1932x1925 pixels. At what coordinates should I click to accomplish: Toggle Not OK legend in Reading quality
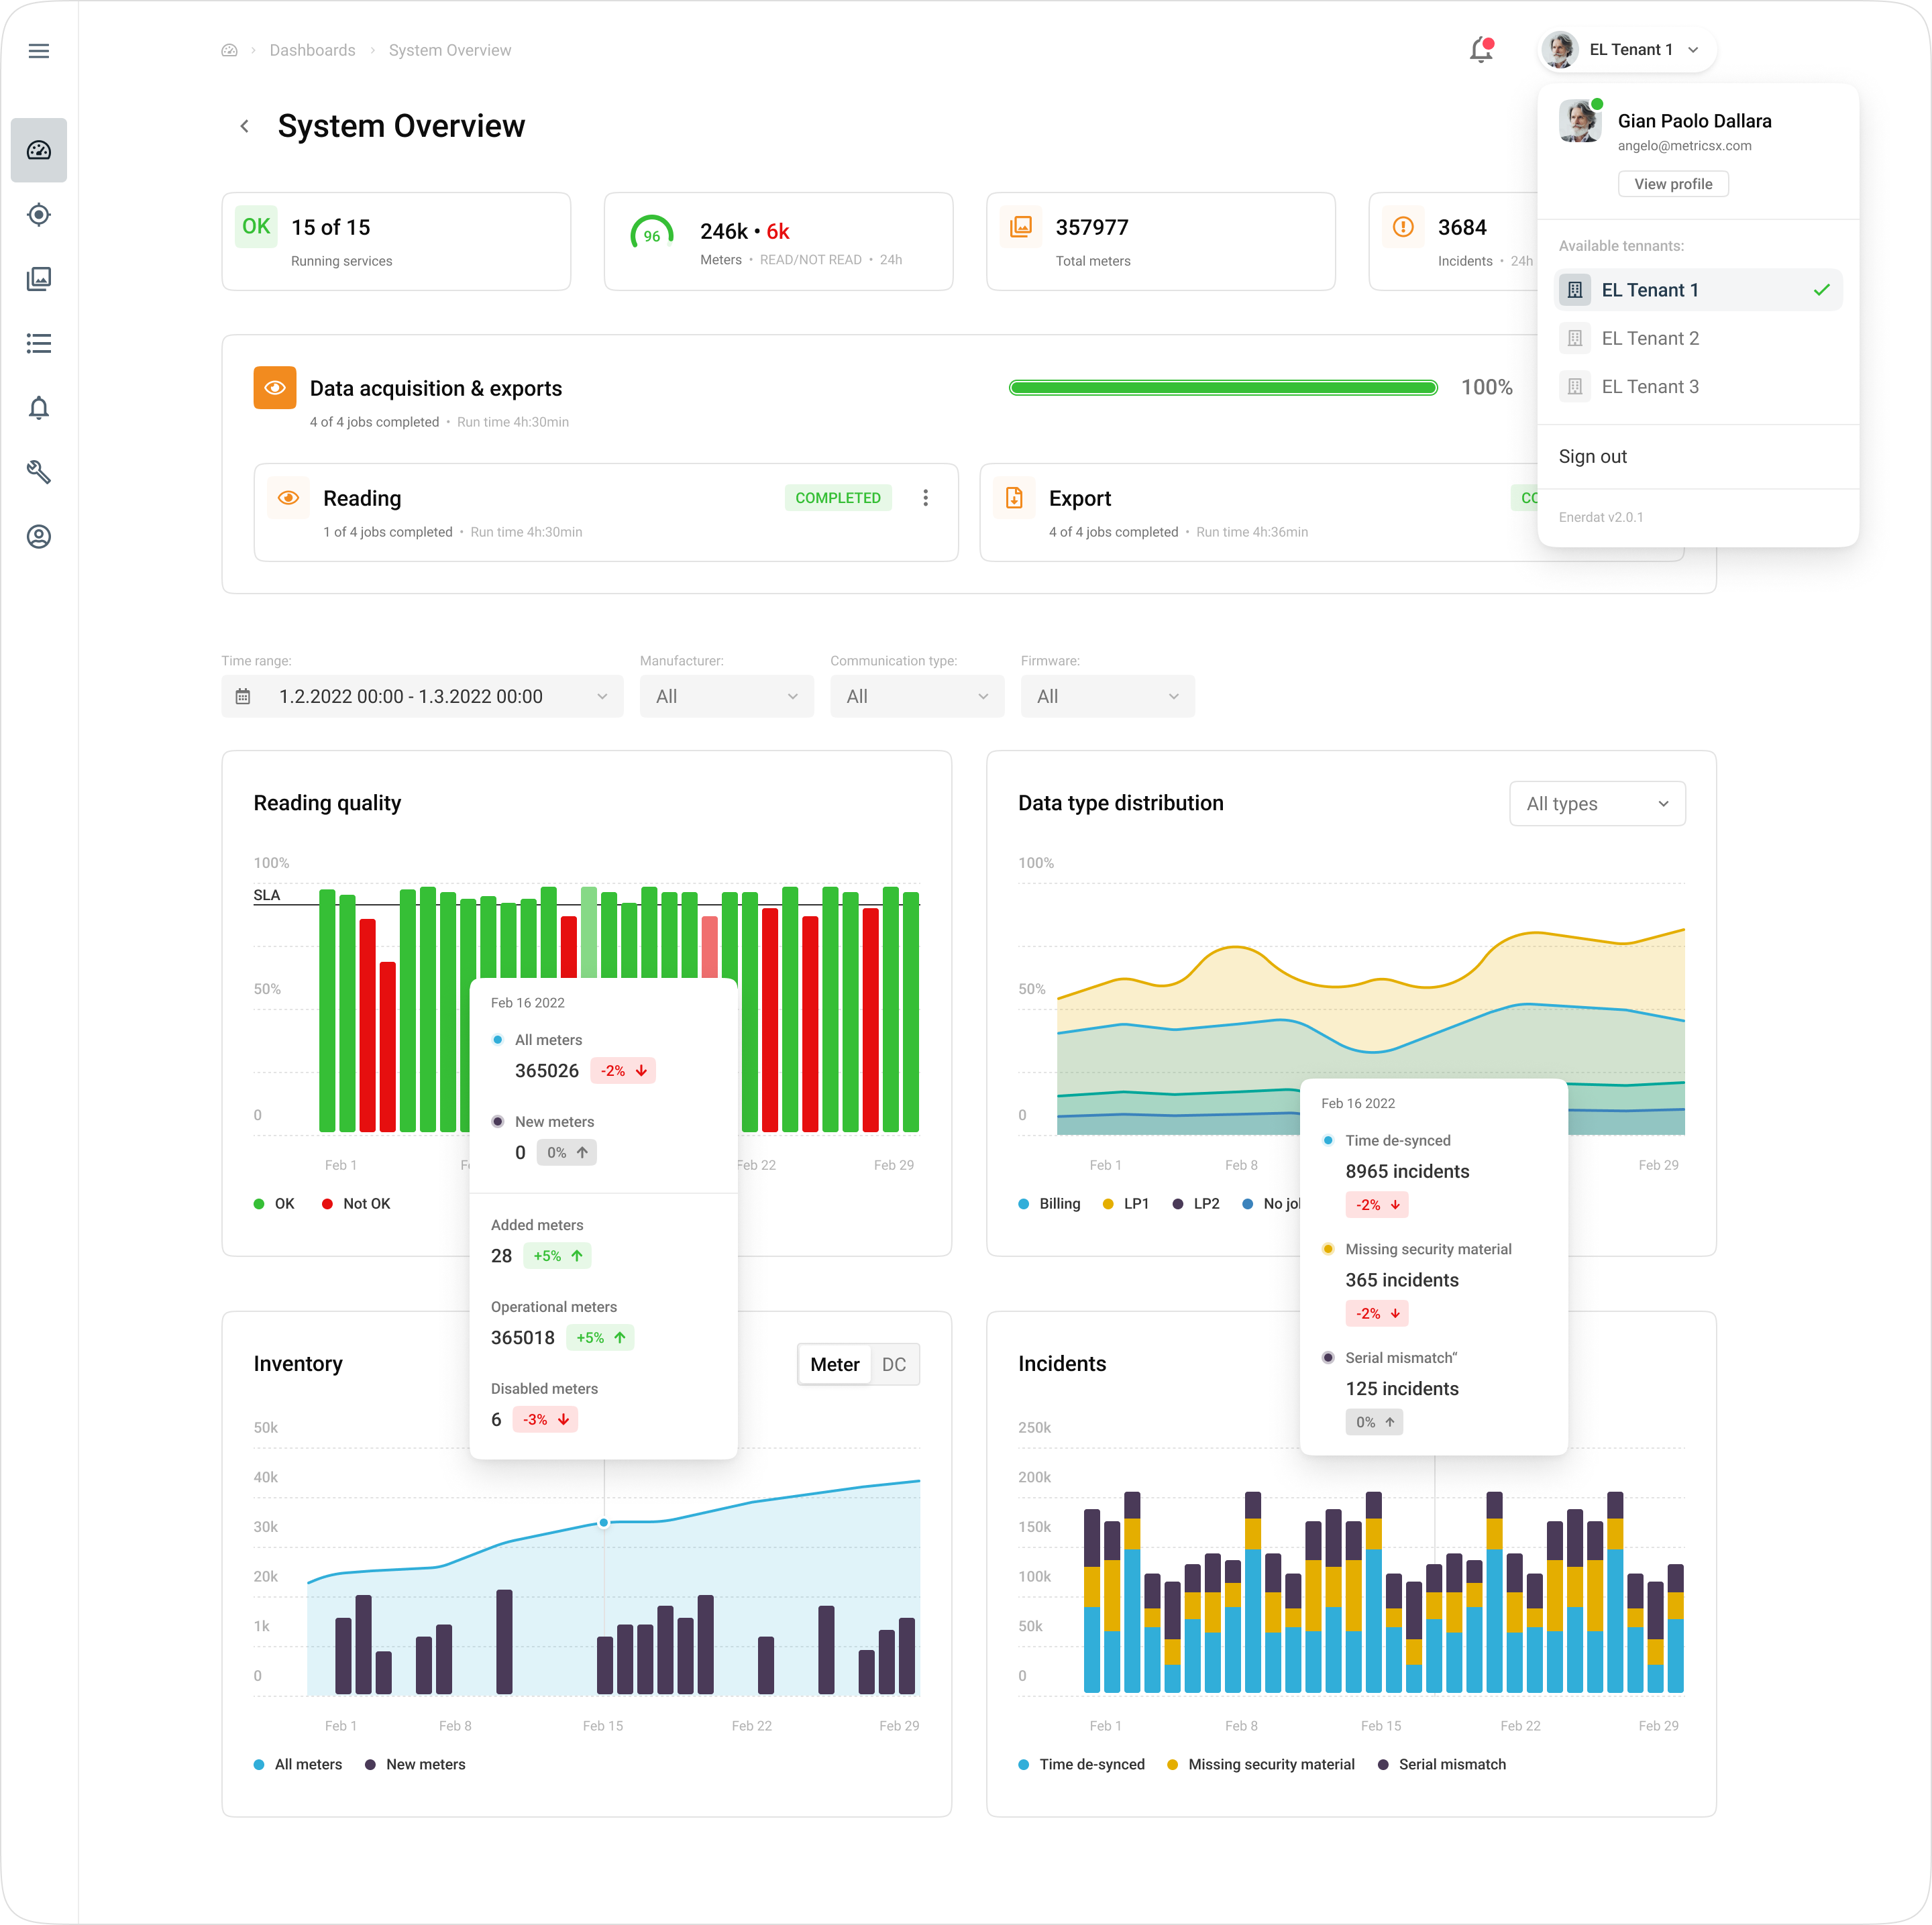click(356, 1204)
